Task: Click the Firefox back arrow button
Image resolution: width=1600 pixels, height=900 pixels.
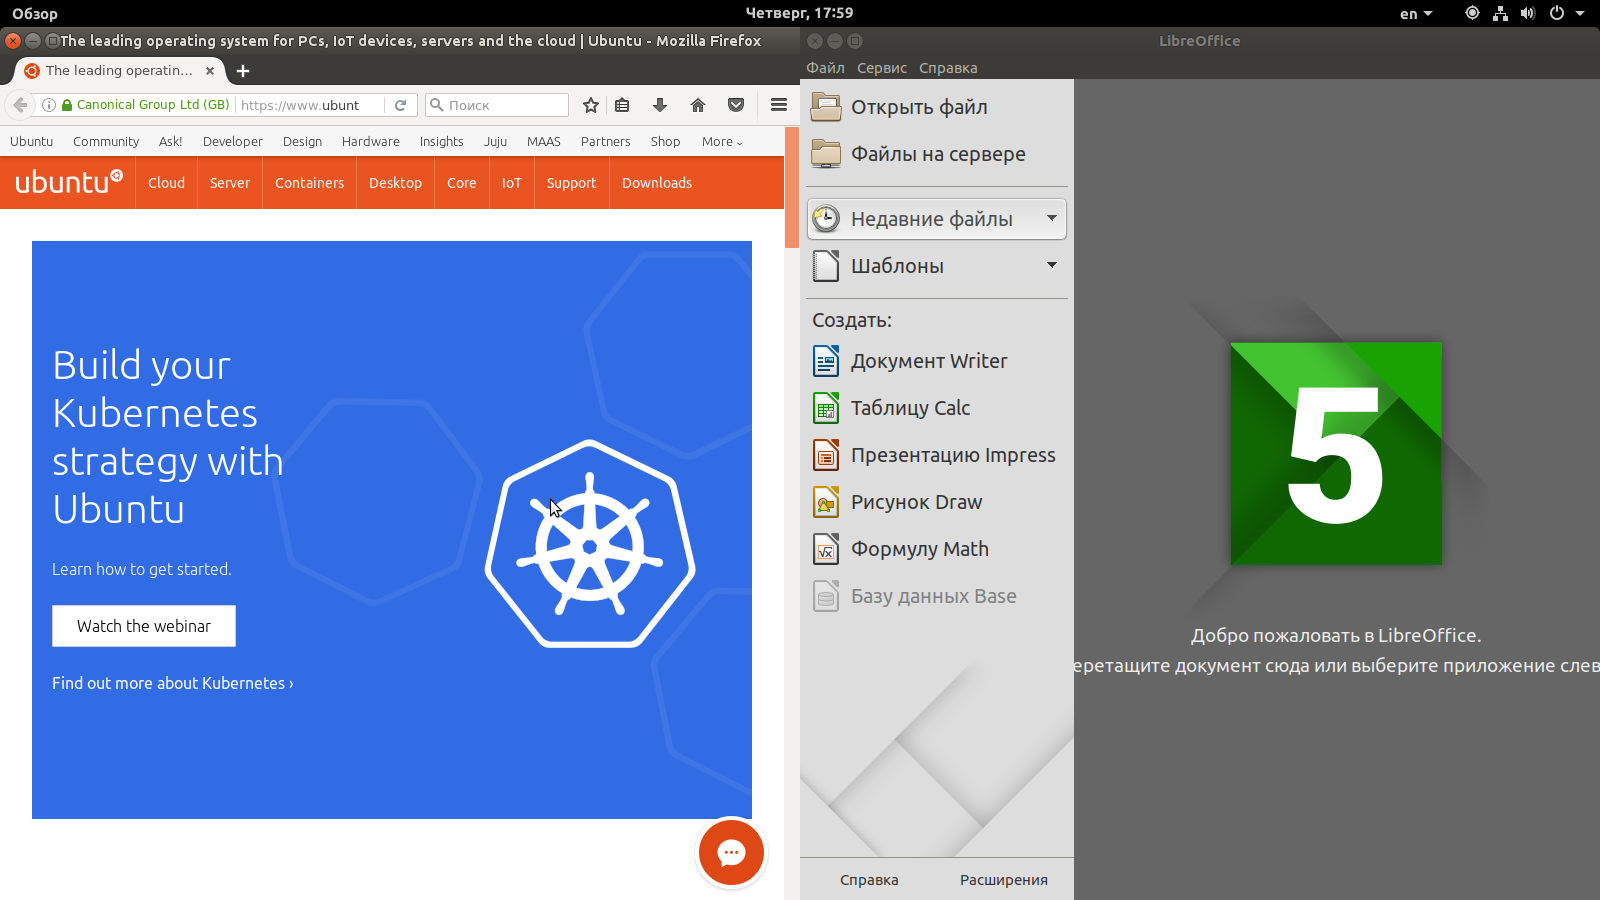Action: coord(20,105)
